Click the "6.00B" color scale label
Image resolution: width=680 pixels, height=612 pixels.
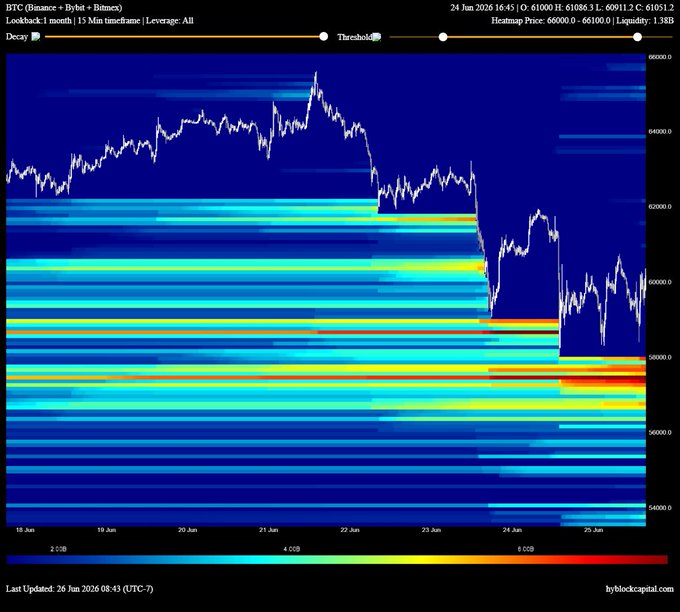coord(526,549)
